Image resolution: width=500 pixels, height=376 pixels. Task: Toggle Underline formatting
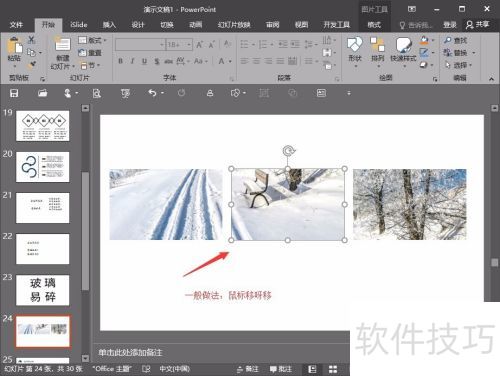click(x=144, y=61)
